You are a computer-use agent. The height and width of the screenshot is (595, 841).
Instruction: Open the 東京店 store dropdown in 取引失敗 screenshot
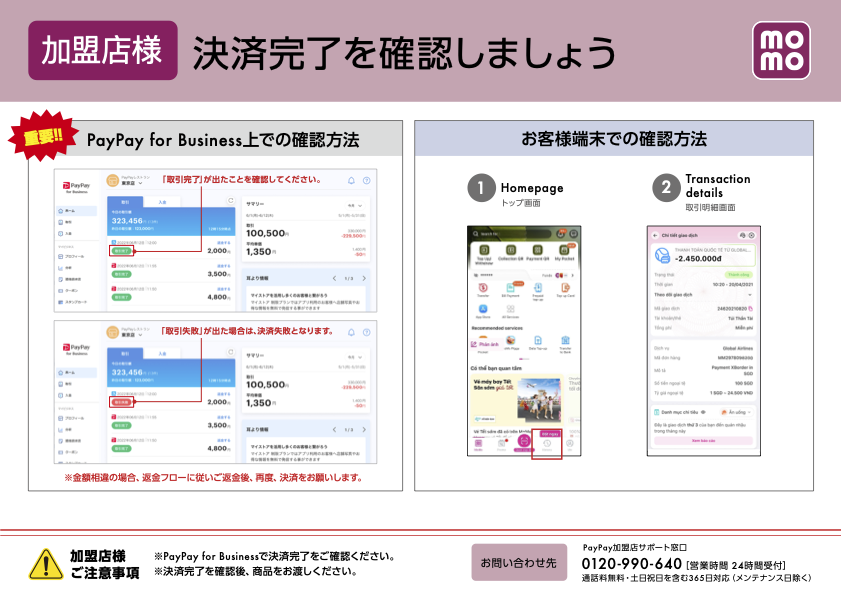pos(132,334)
